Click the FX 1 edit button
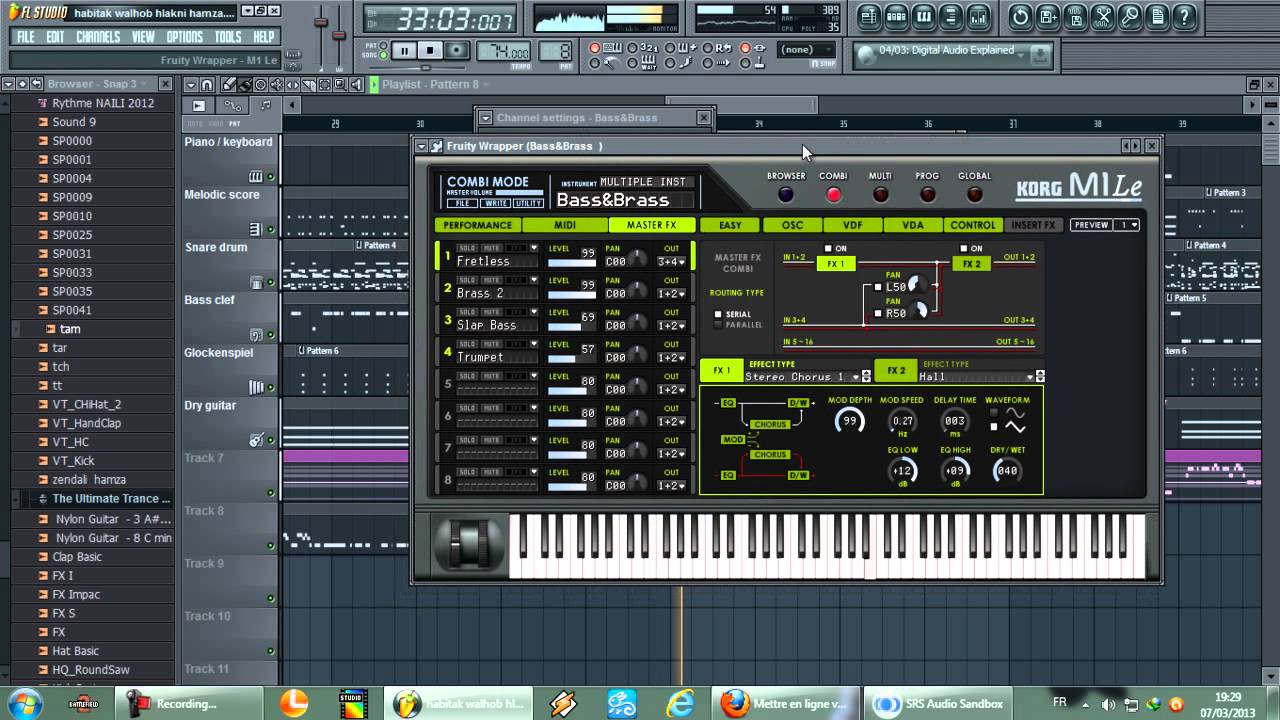Viewport: 1280px width, 720px height. point(720,371)
